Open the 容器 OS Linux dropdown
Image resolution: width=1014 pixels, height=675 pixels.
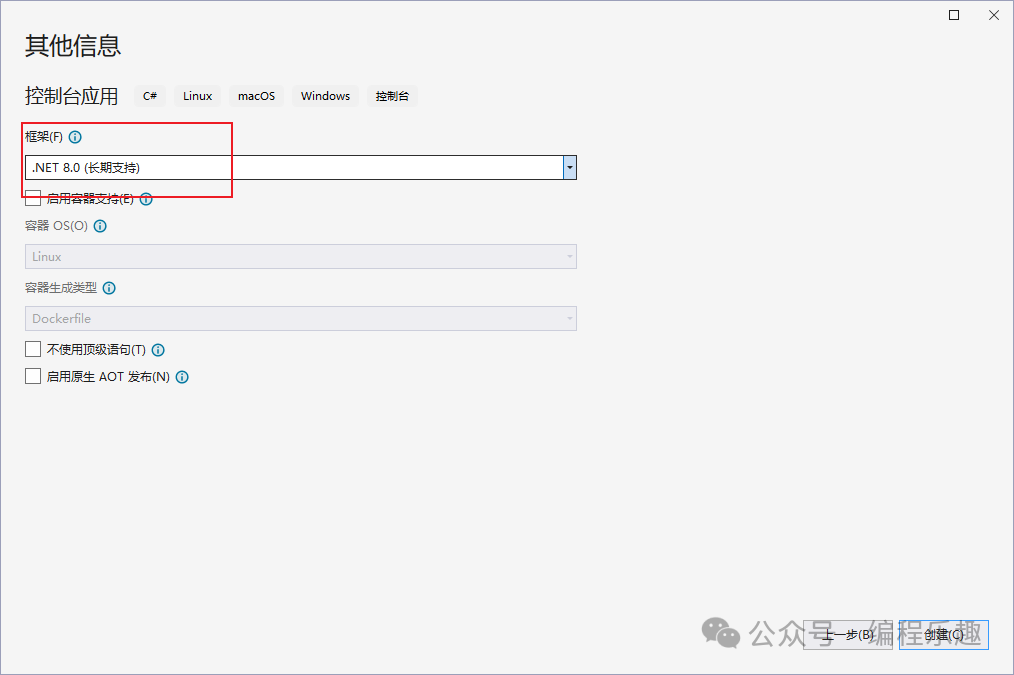pyautogui.click(x=301, y=257)
